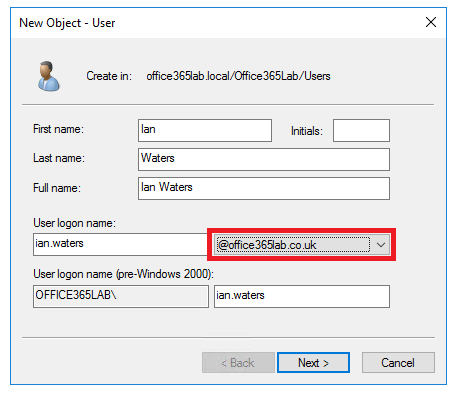
Task: Focus the Last name field containing Waters
Action: 264,159
